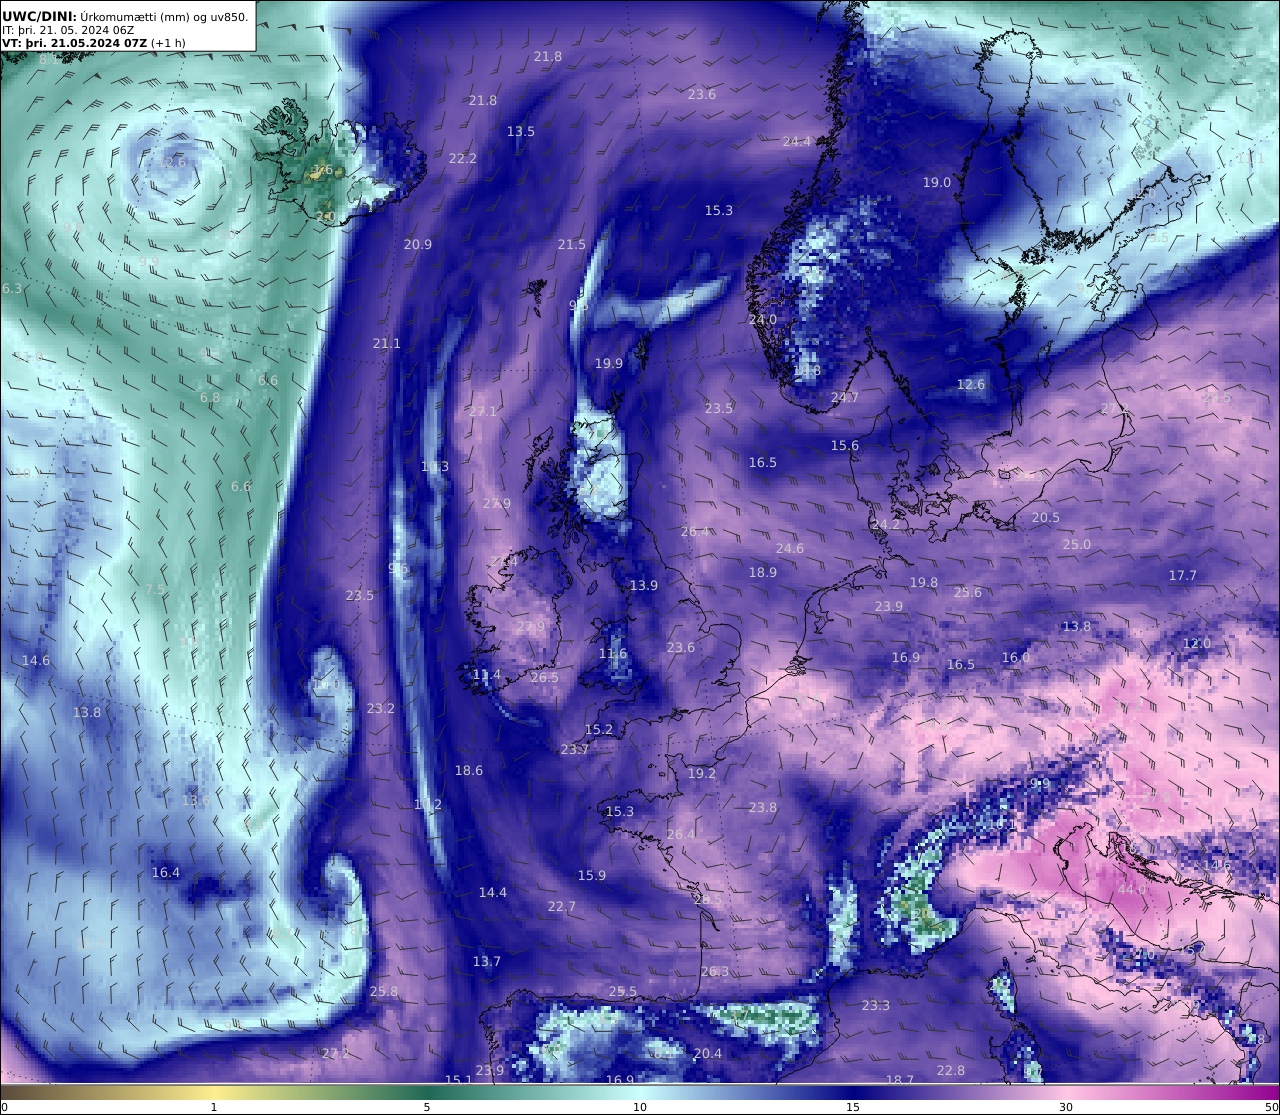The height and width of the screenshot is (1115, 1280).
Task: Select the 44.0 value over the Adriatic
Action: click(x=1132, y=890)
